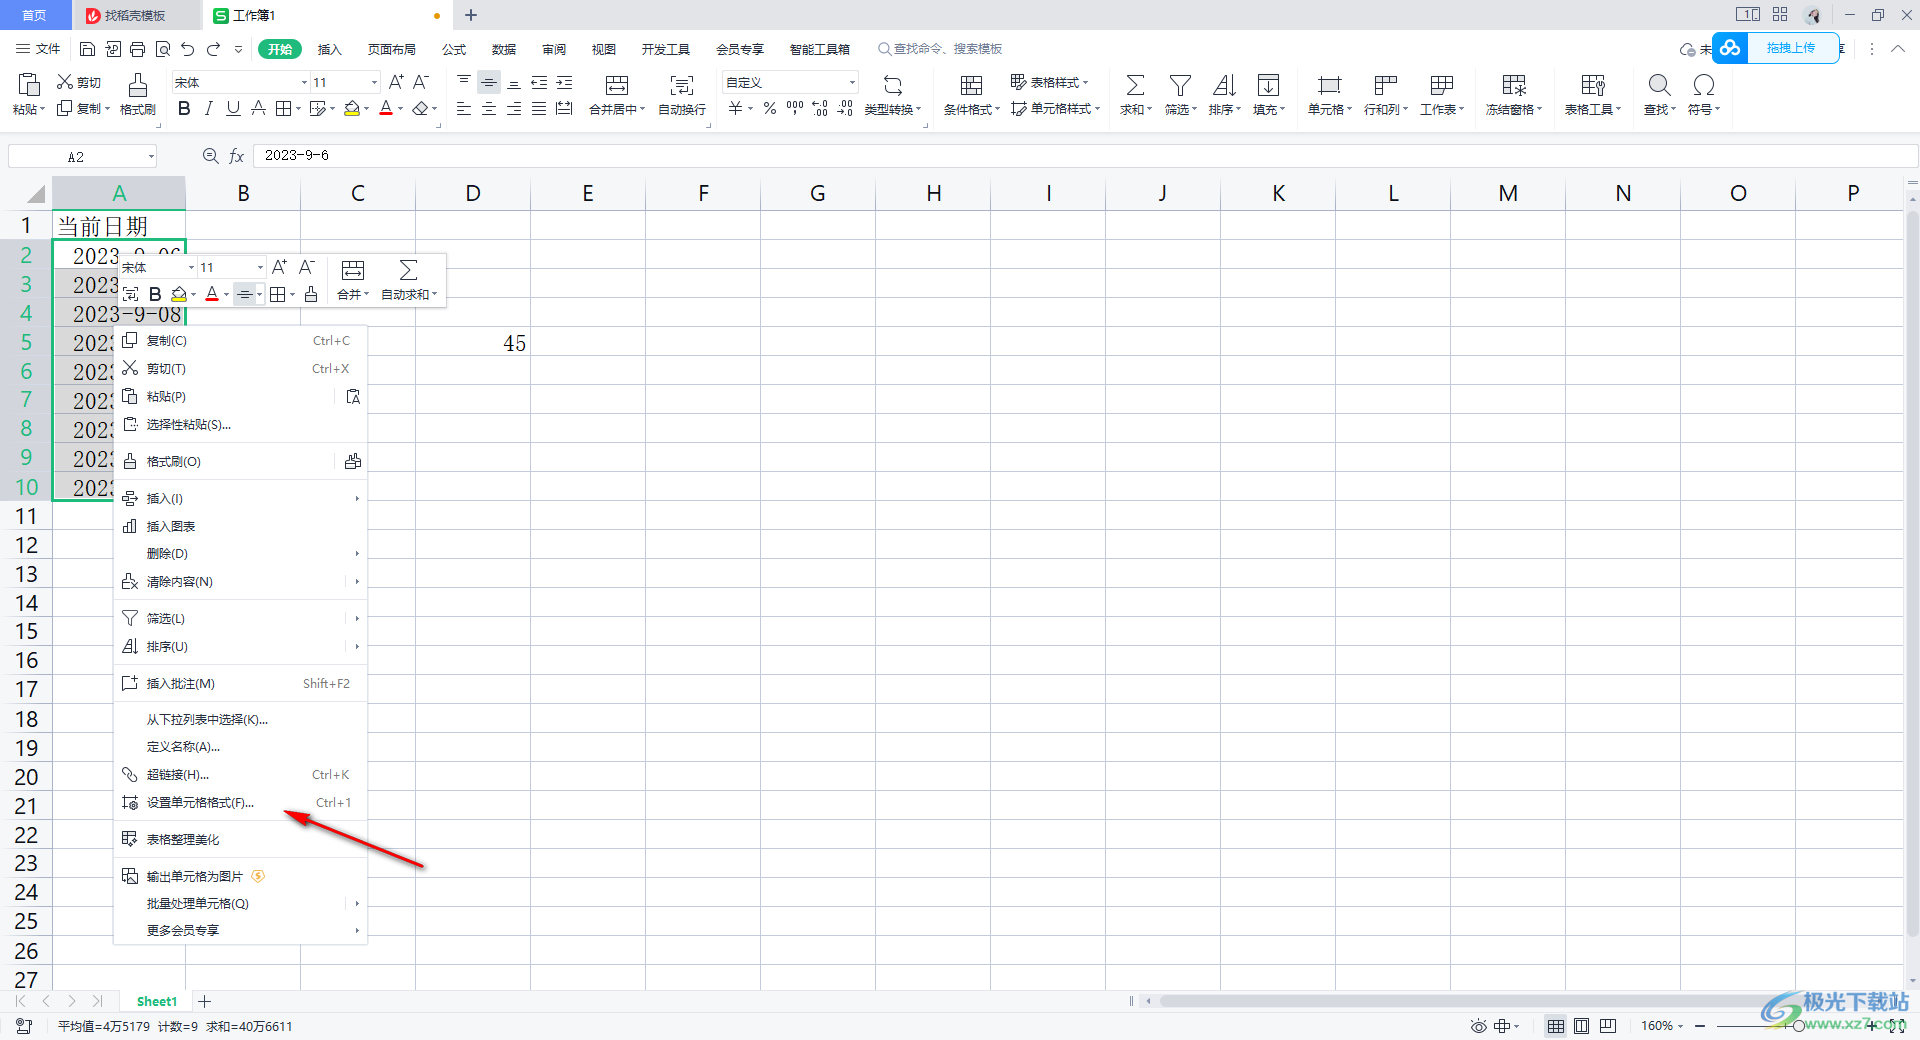The height and width of the screenshot is (1040, 1920).
Task: Click the yellow fill color swatch
Action: 351,108
